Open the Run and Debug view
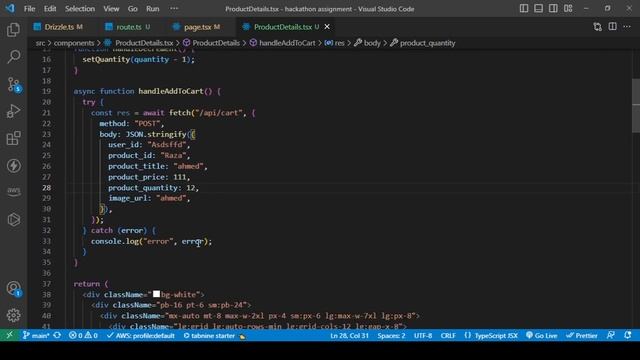Image resolution: width=640 pixels, height=360 pixels. click(13, 111)
